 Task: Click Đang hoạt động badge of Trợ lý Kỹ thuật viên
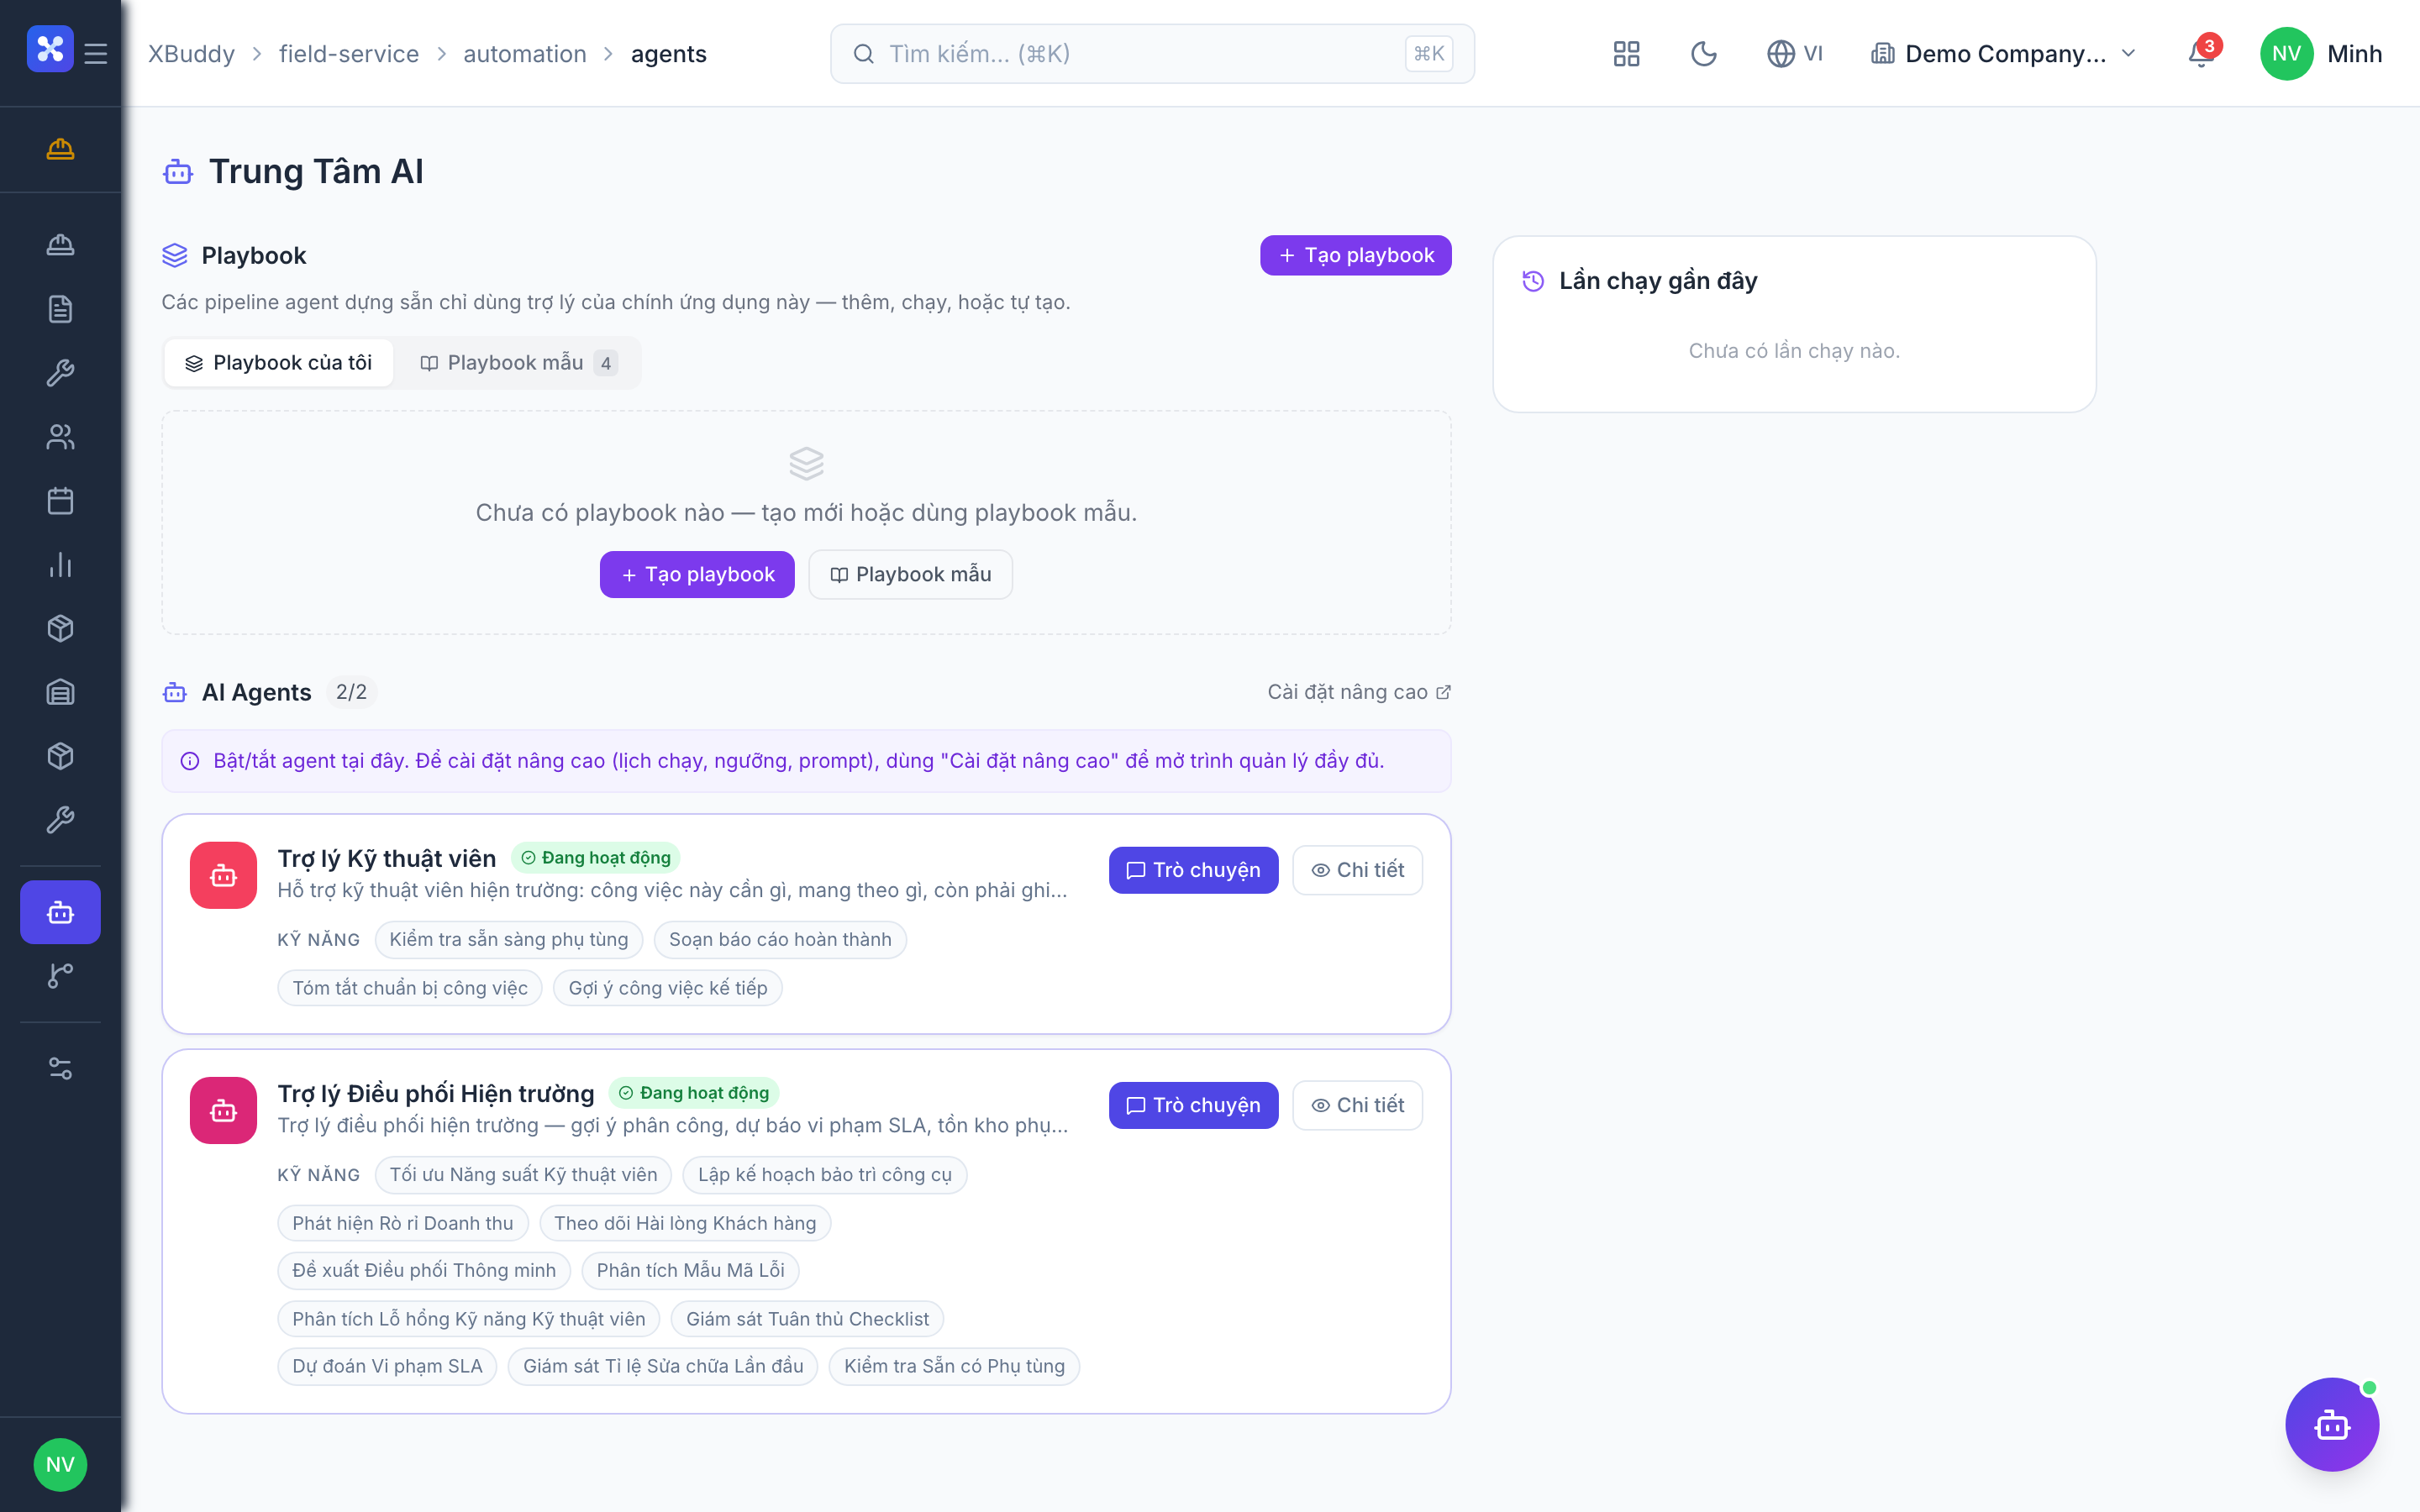(595, 858)
